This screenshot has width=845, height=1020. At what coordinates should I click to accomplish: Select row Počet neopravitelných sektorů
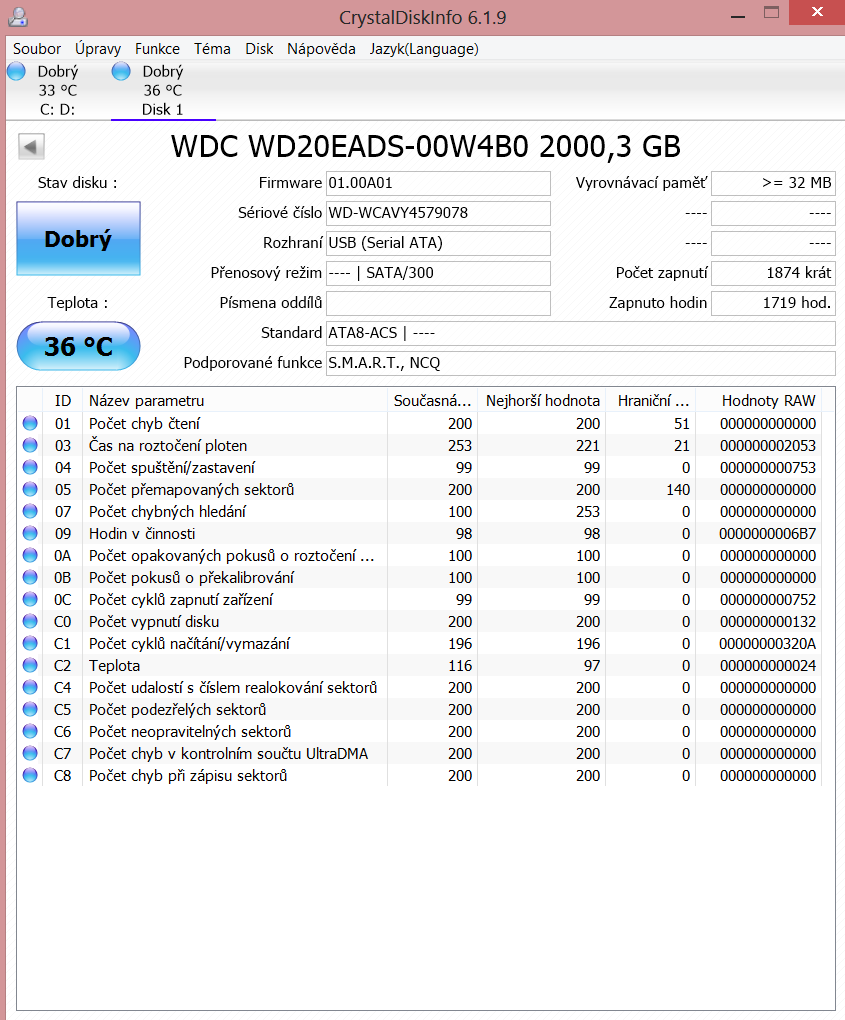pos(420,731)
